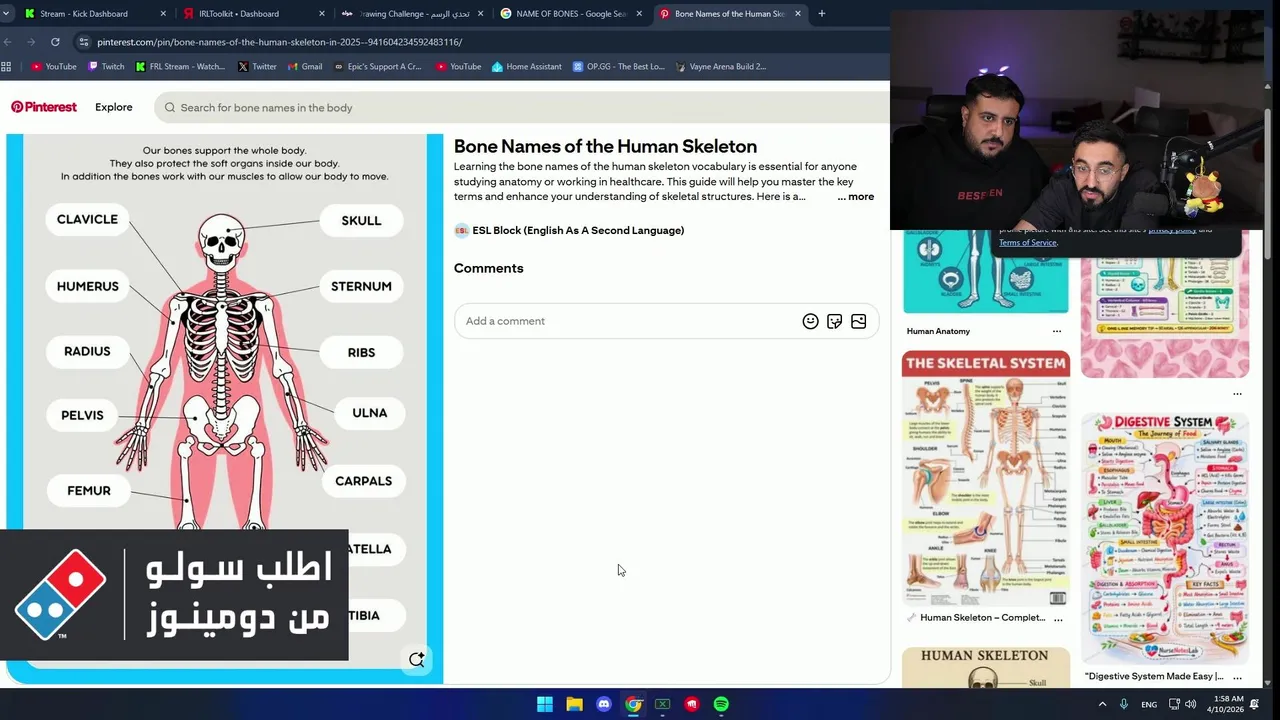Go back to the previous page
The height and width of the screenshot is (720, 1280).
8,42
